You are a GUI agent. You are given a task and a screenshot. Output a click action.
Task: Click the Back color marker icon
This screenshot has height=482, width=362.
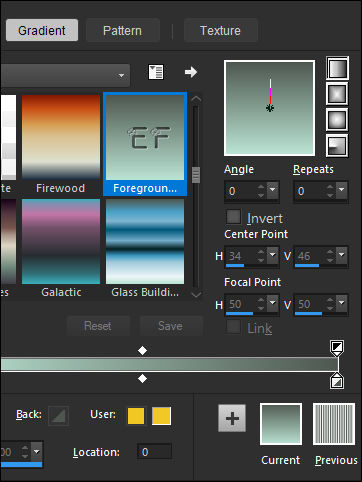click(x=59, y=416)
